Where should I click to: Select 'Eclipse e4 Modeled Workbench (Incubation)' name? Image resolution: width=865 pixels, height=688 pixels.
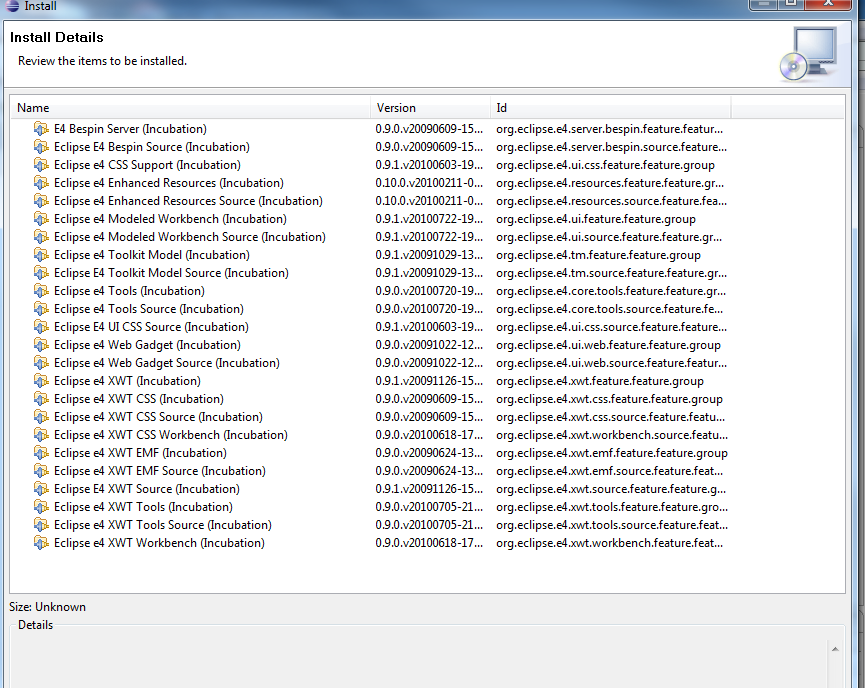[170, 219]
